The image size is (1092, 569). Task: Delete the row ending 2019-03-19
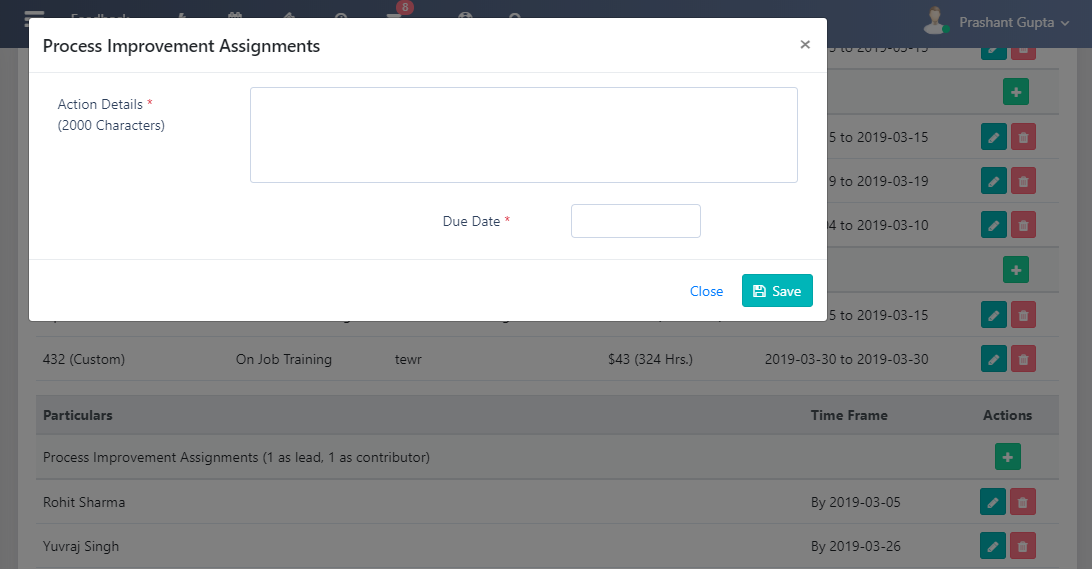pyautogui.click(x=1023, y=181)
